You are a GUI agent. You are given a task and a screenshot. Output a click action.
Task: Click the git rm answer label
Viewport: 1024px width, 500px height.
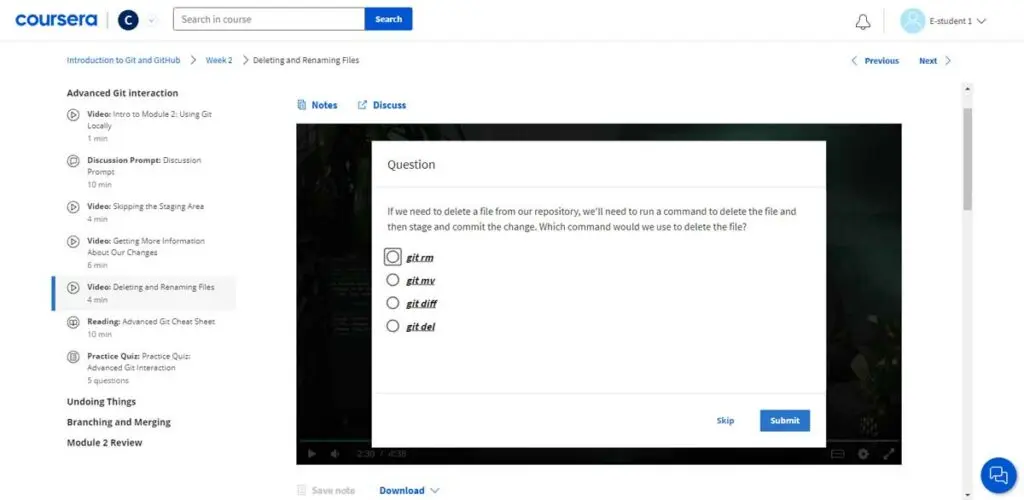coord(420,258)
